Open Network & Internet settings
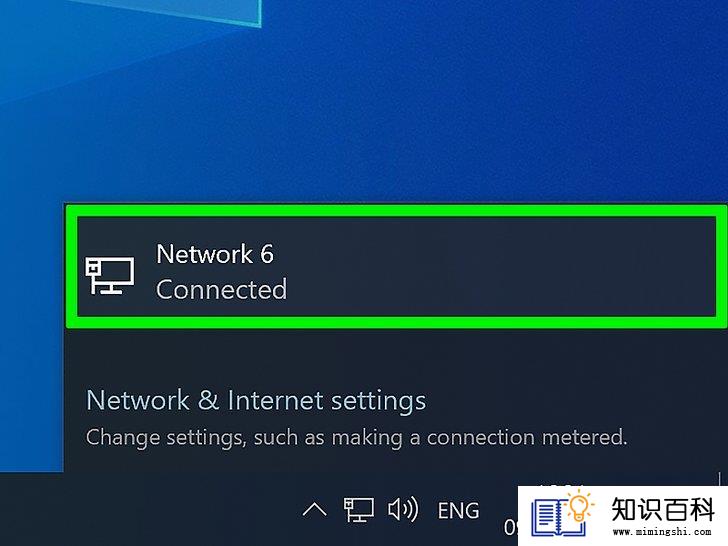The width and height of the screenshot is (728, 546). pos(256,400)
